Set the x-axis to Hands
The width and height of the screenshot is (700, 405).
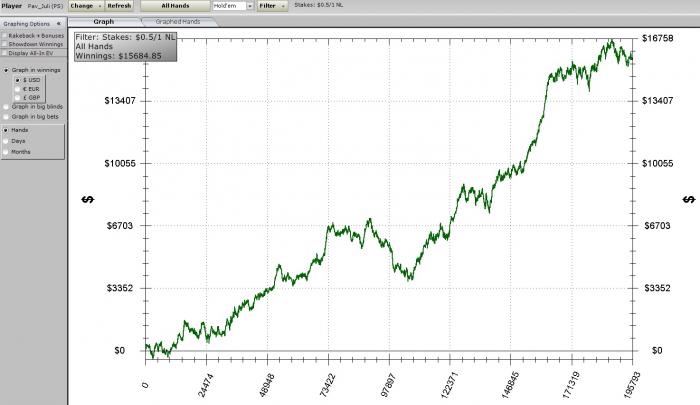(x=6, y=130)
